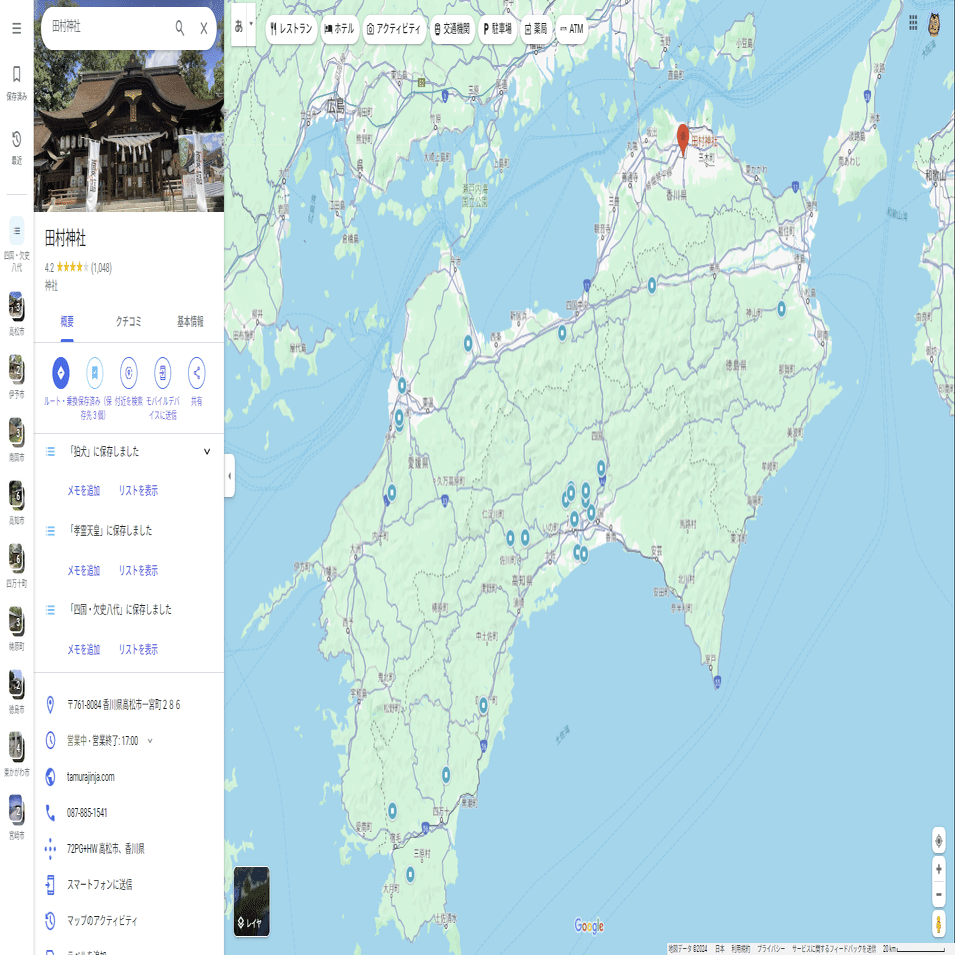Screen dimensions: 955x955
Task: Filter by 交通機関 chip
Action: click(x=452, y=29)
